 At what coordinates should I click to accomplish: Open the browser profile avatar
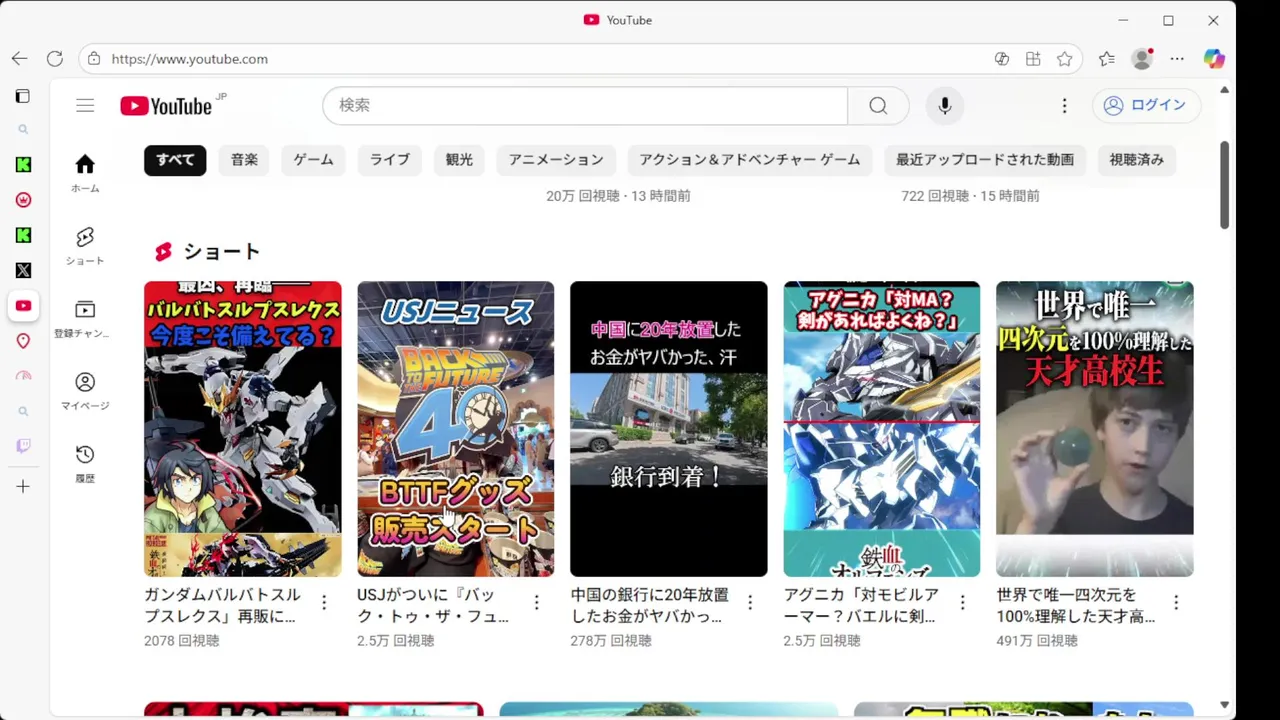pos(1142,59)
